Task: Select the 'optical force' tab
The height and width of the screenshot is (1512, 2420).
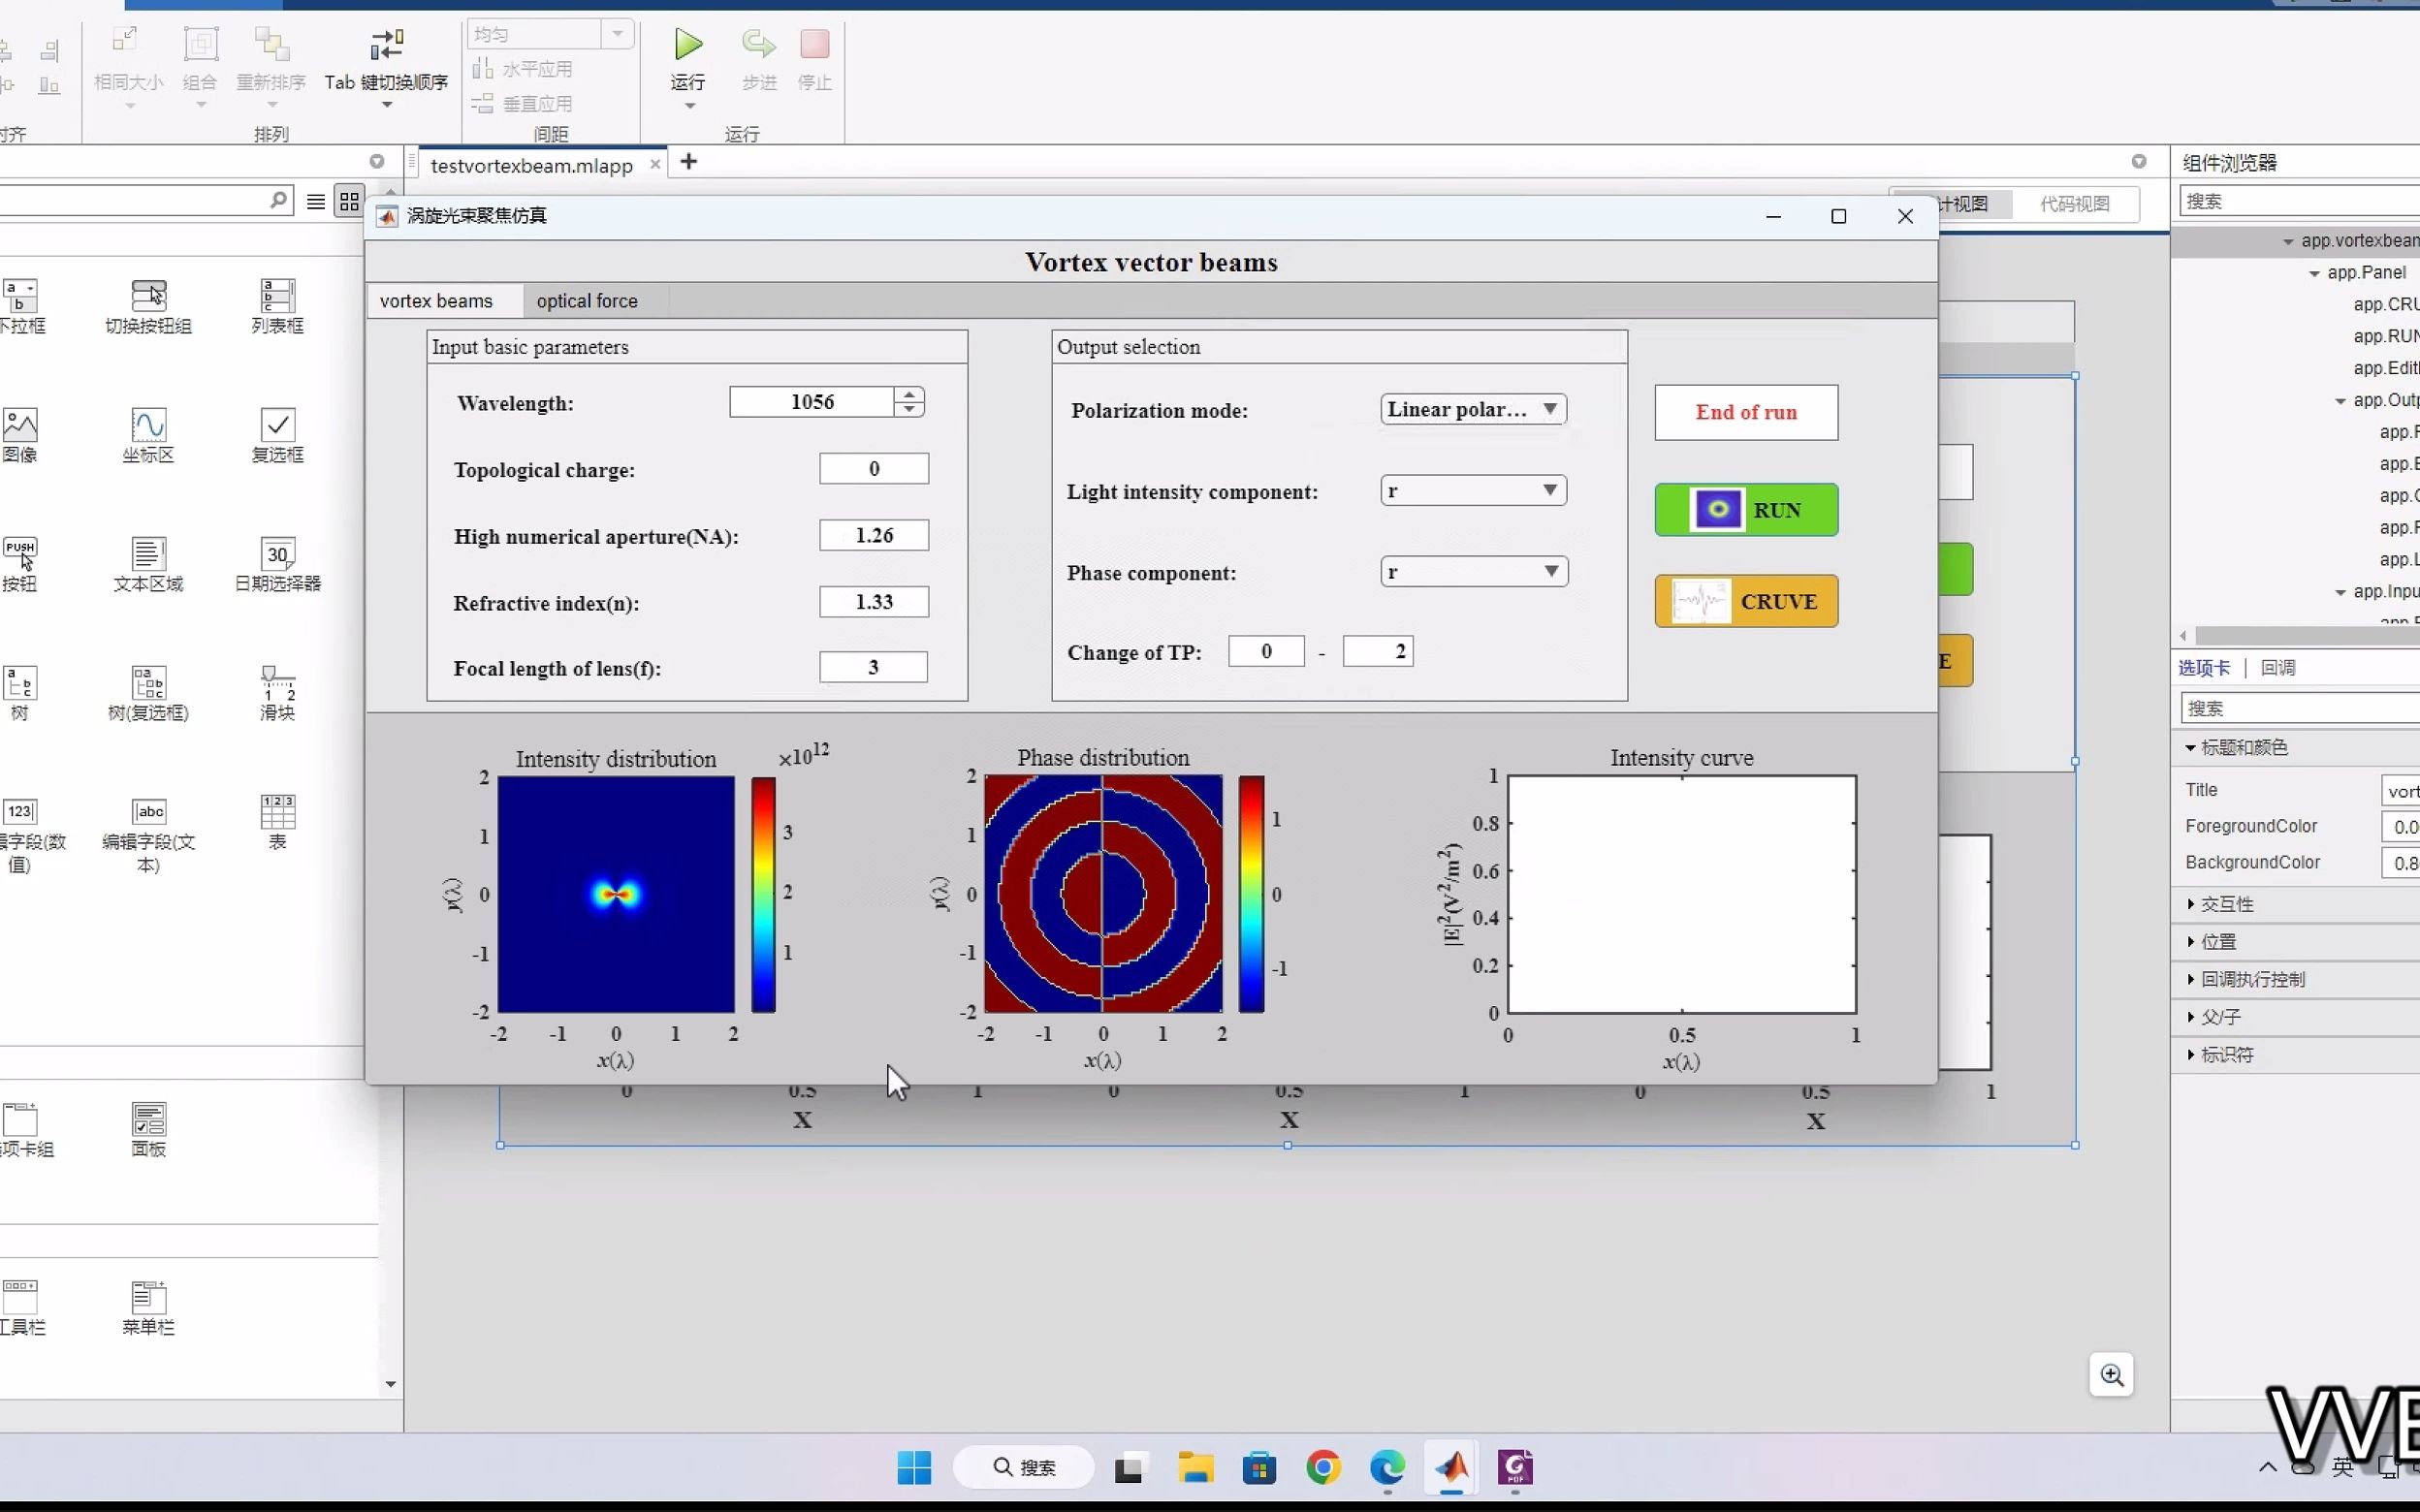Action: (x=588, y=299)
